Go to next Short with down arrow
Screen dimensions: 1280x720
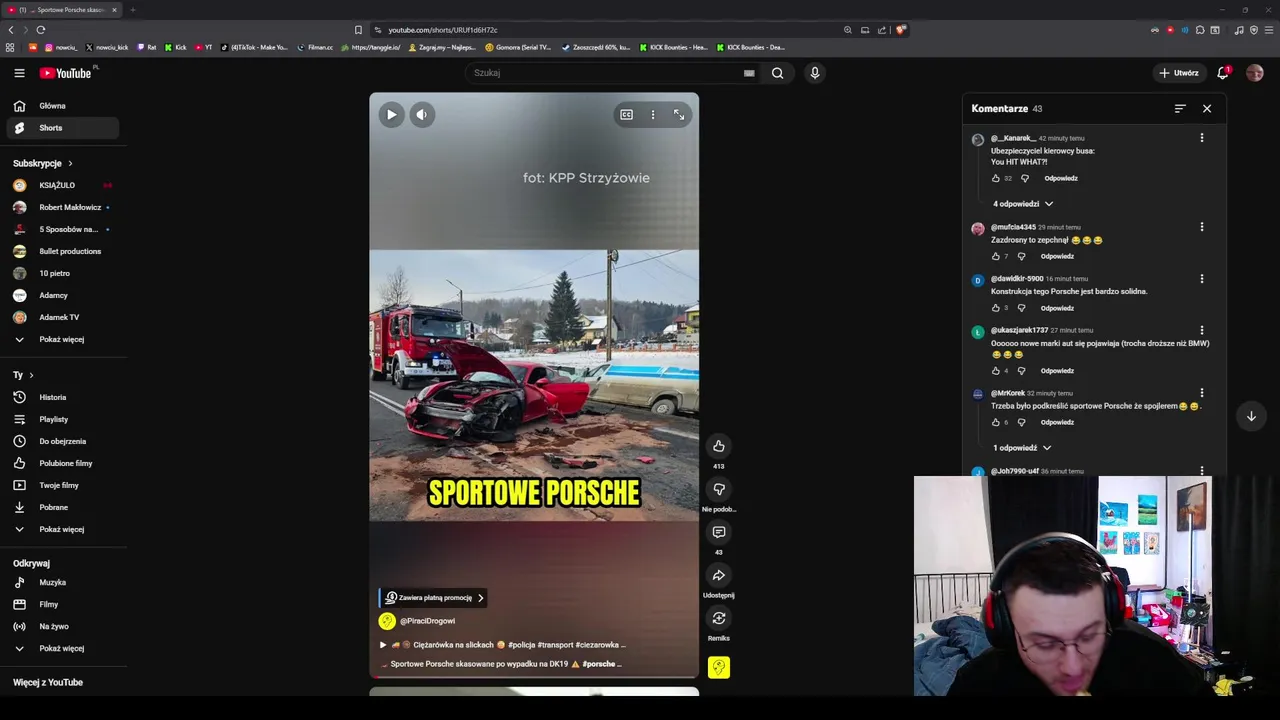point(1251,416)
